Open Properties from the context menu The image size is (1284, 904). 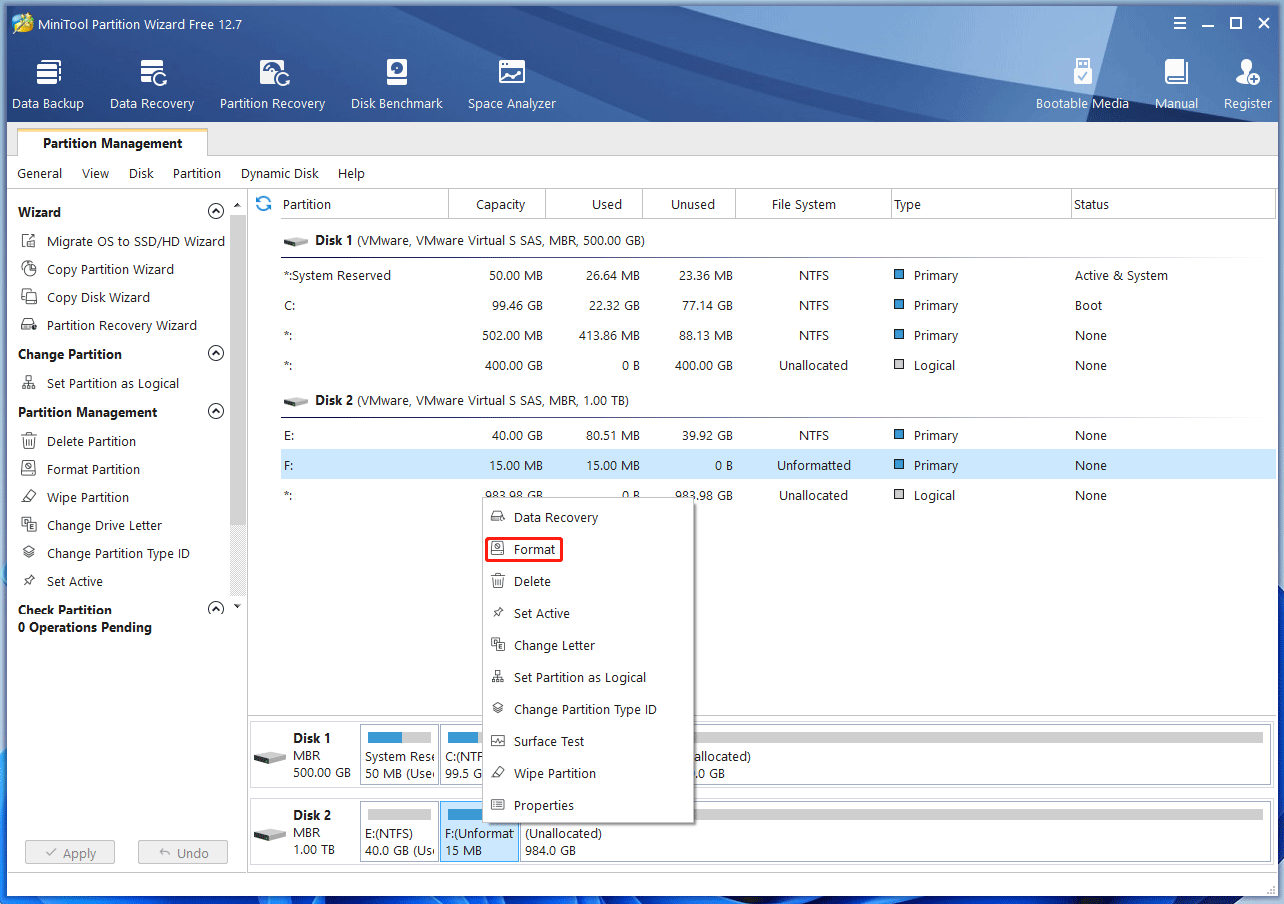coord(588,805)
